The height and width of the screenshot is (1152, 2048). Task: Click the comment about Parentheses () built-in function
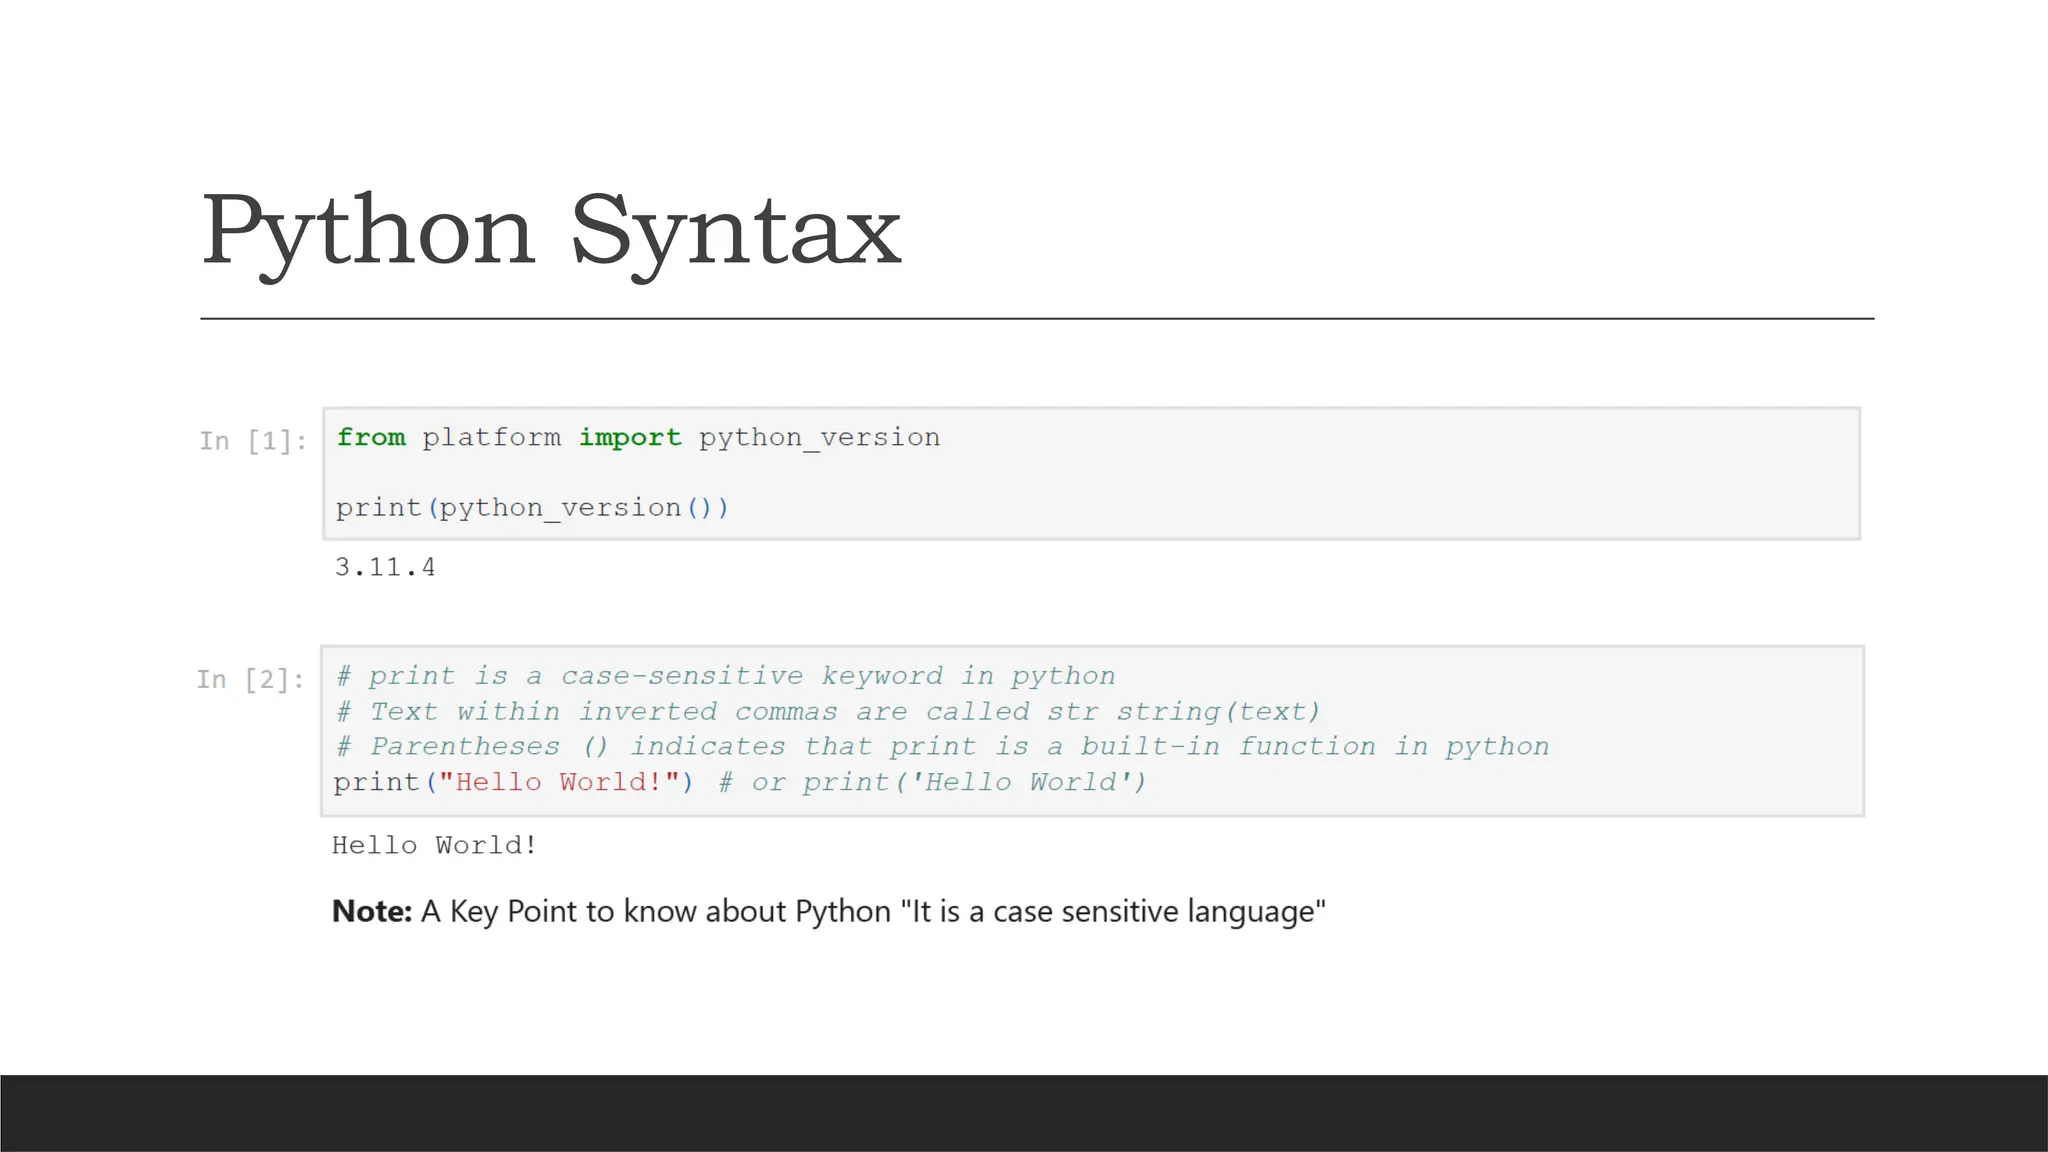[x=943, y=747]
